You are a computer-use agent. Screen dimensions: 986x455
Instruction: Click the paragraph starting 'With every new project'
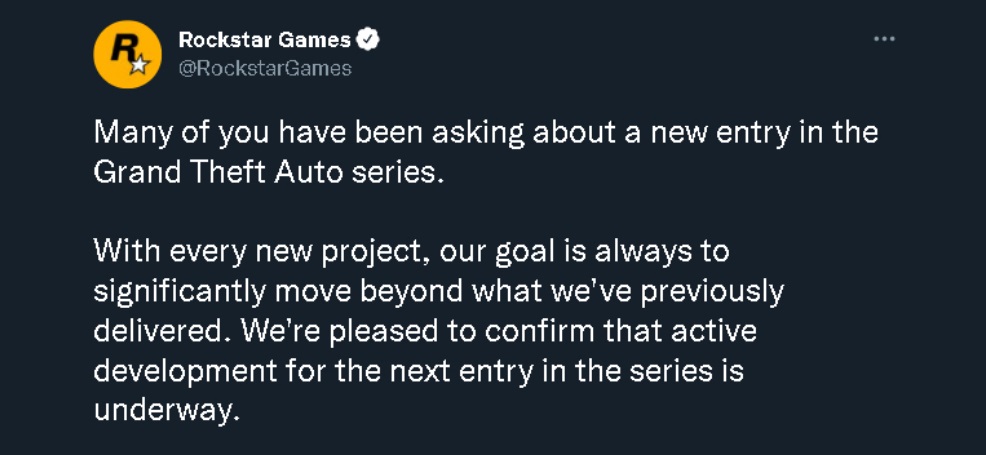tap(438, 331)
